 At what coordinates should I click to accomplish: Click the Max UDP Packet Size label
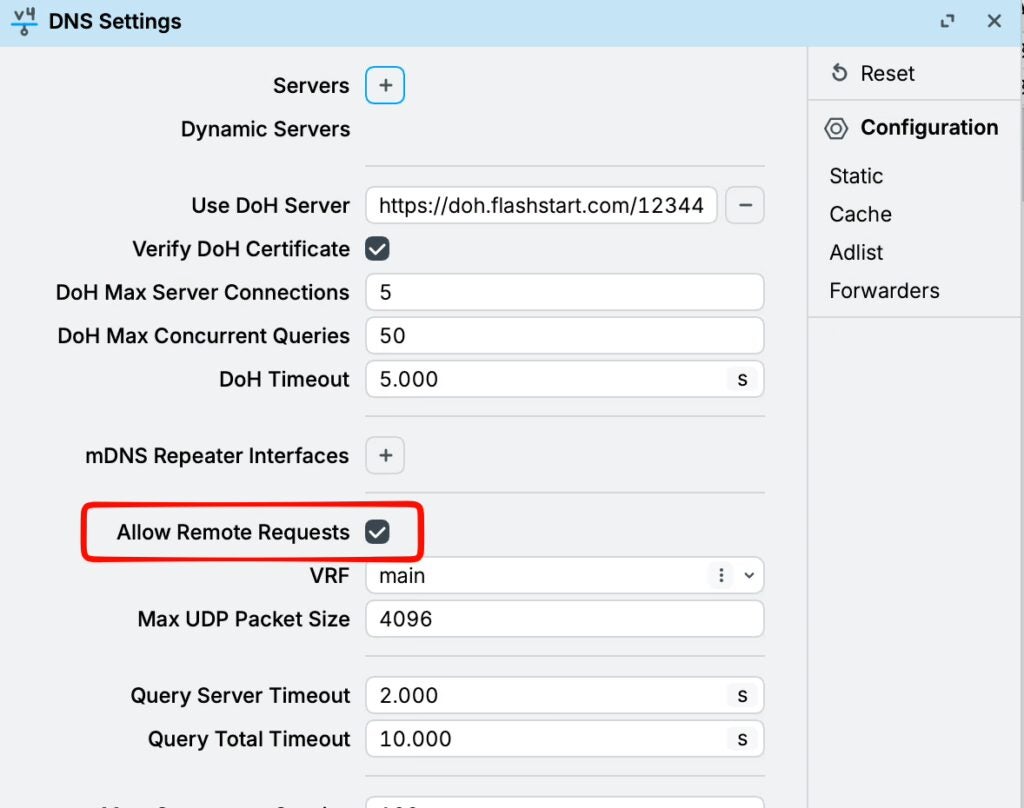click(x=244, y=619)
